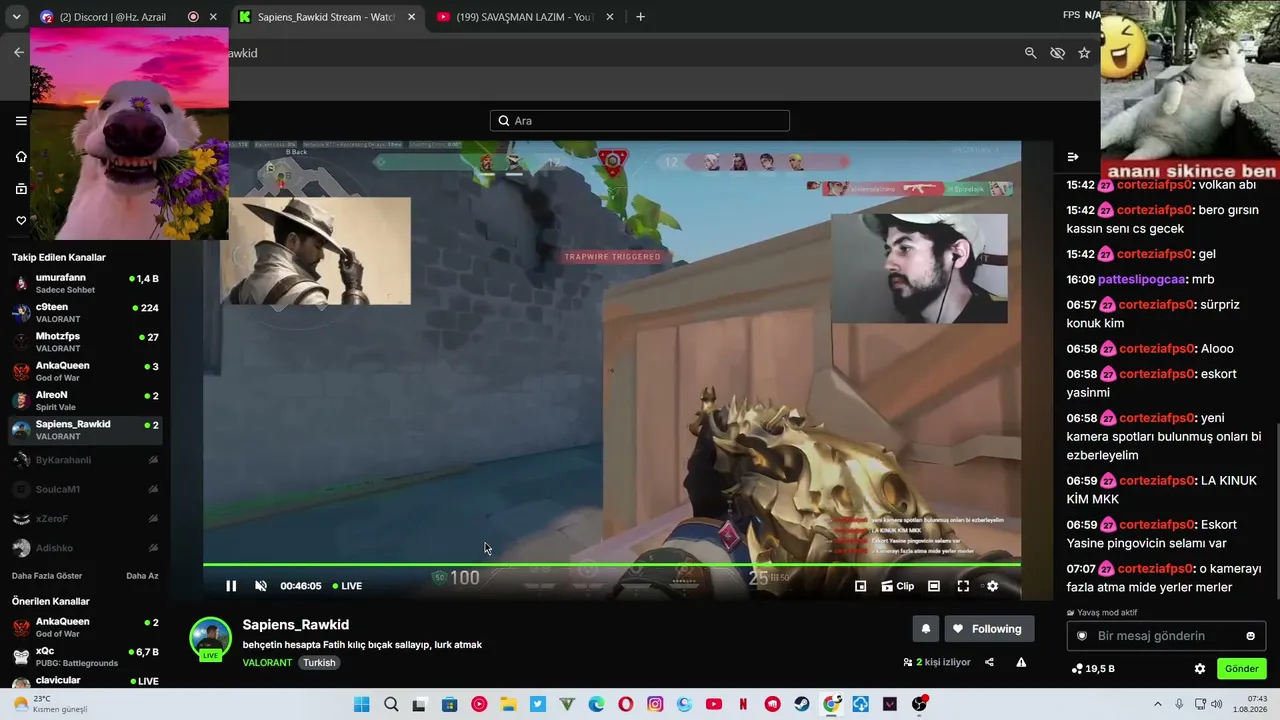1280x720 pixels.
Task: Open mini player (picture-in-picture) icon
Action: click(x=860, y=586)
